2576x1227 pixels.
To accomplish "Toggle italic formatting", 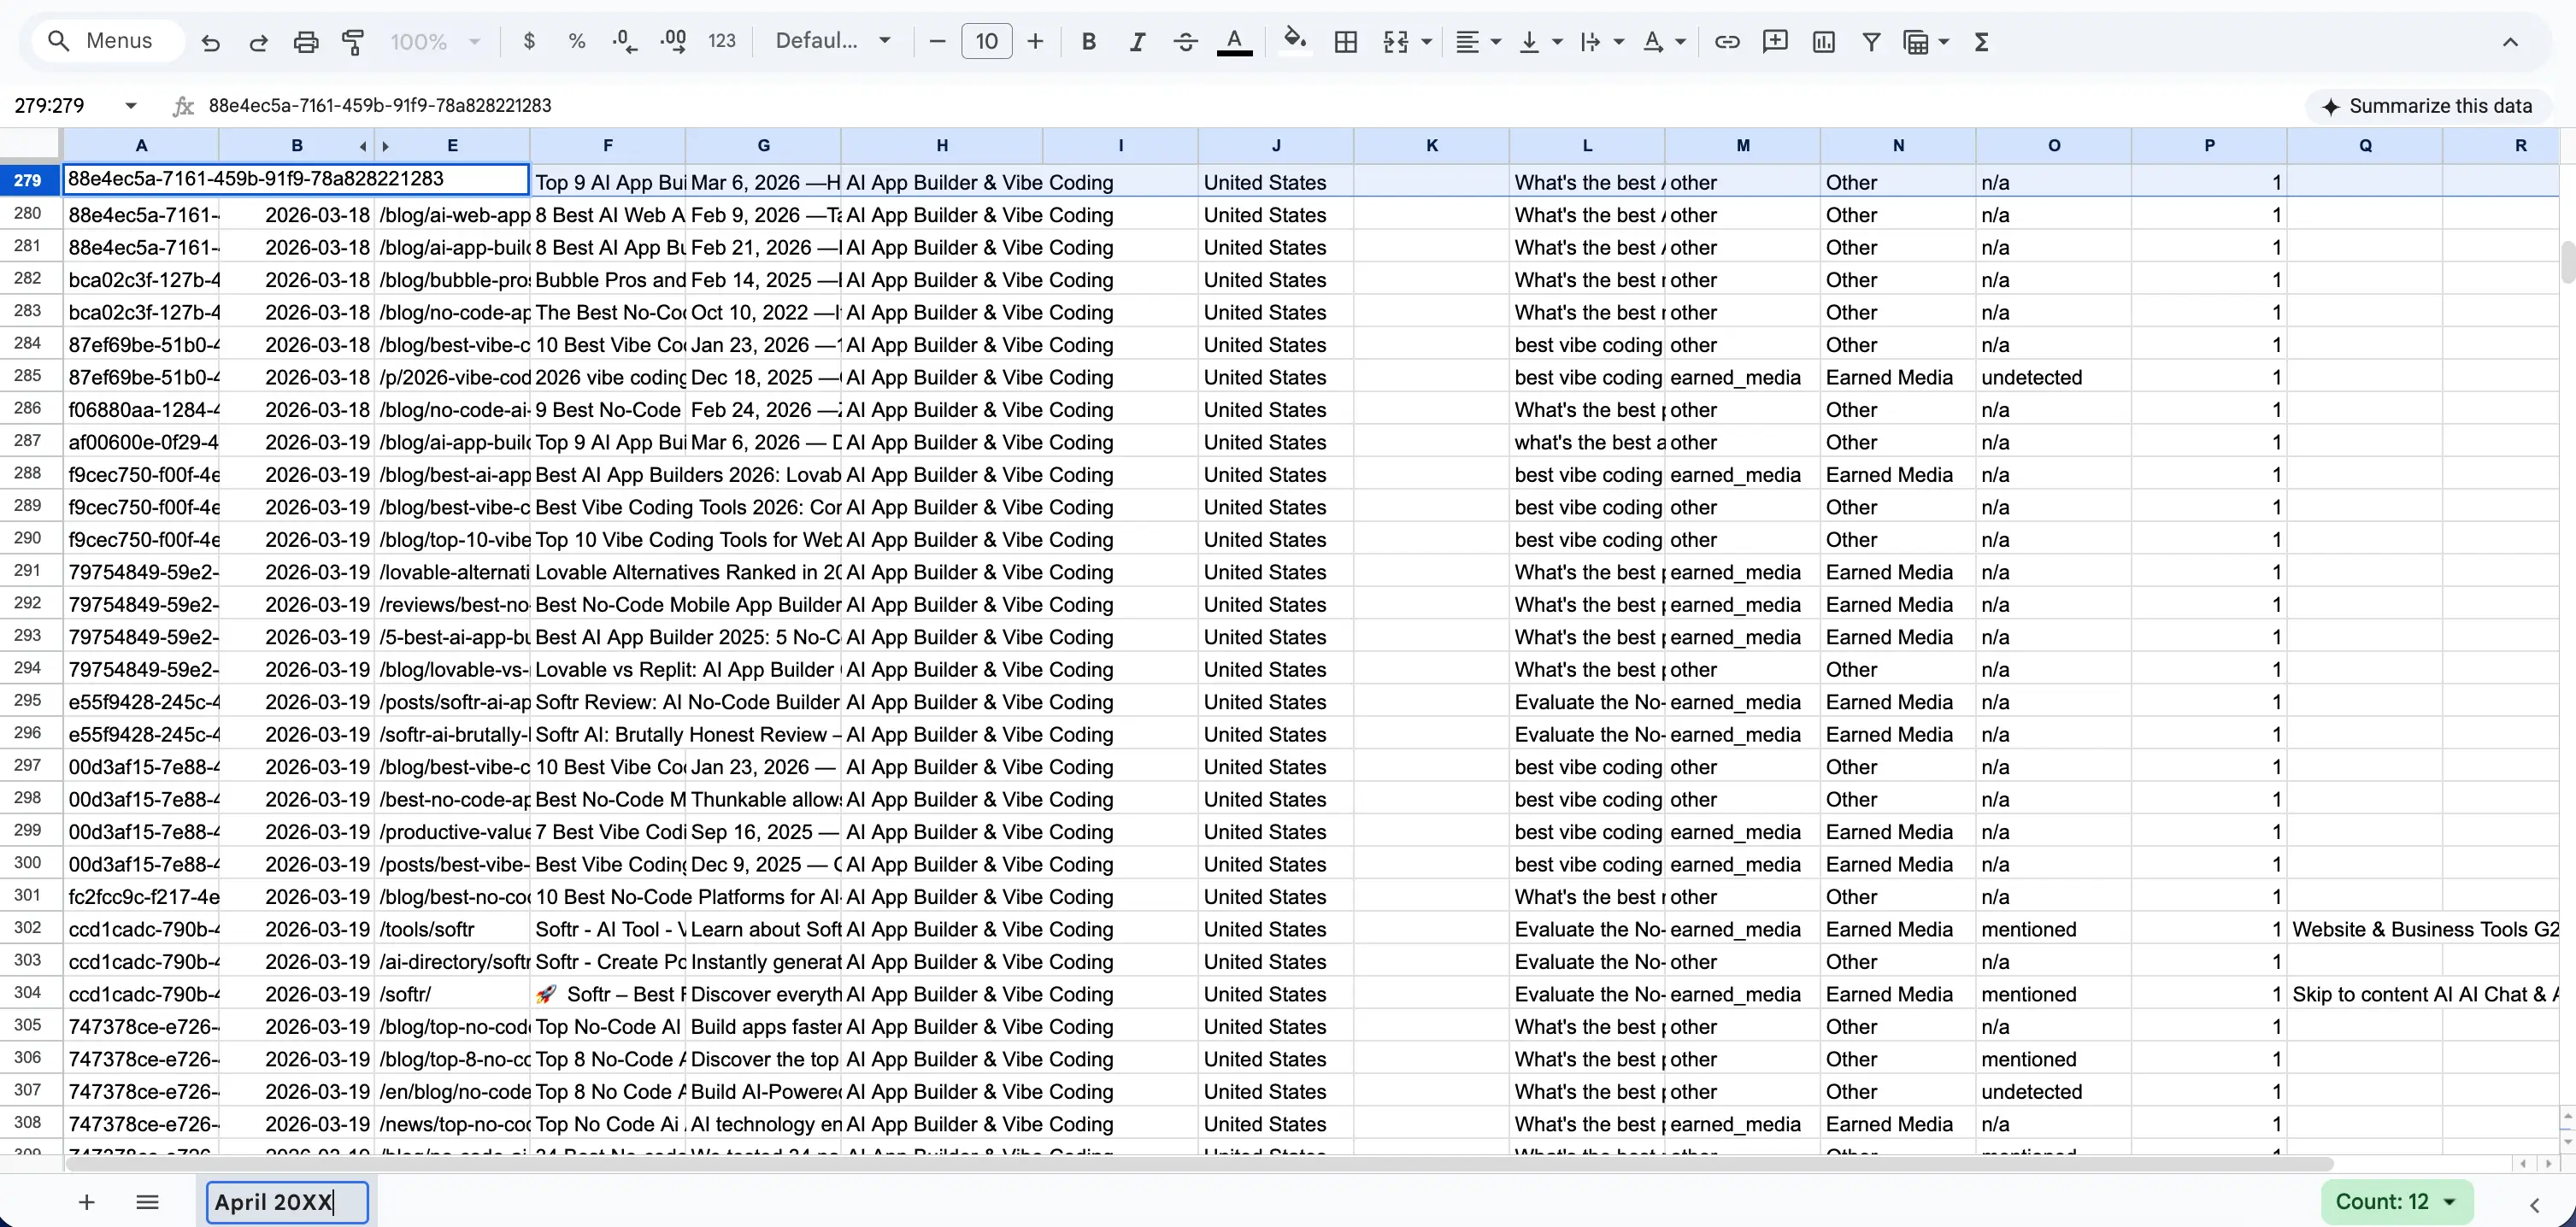I will (x=1137, y=42).
